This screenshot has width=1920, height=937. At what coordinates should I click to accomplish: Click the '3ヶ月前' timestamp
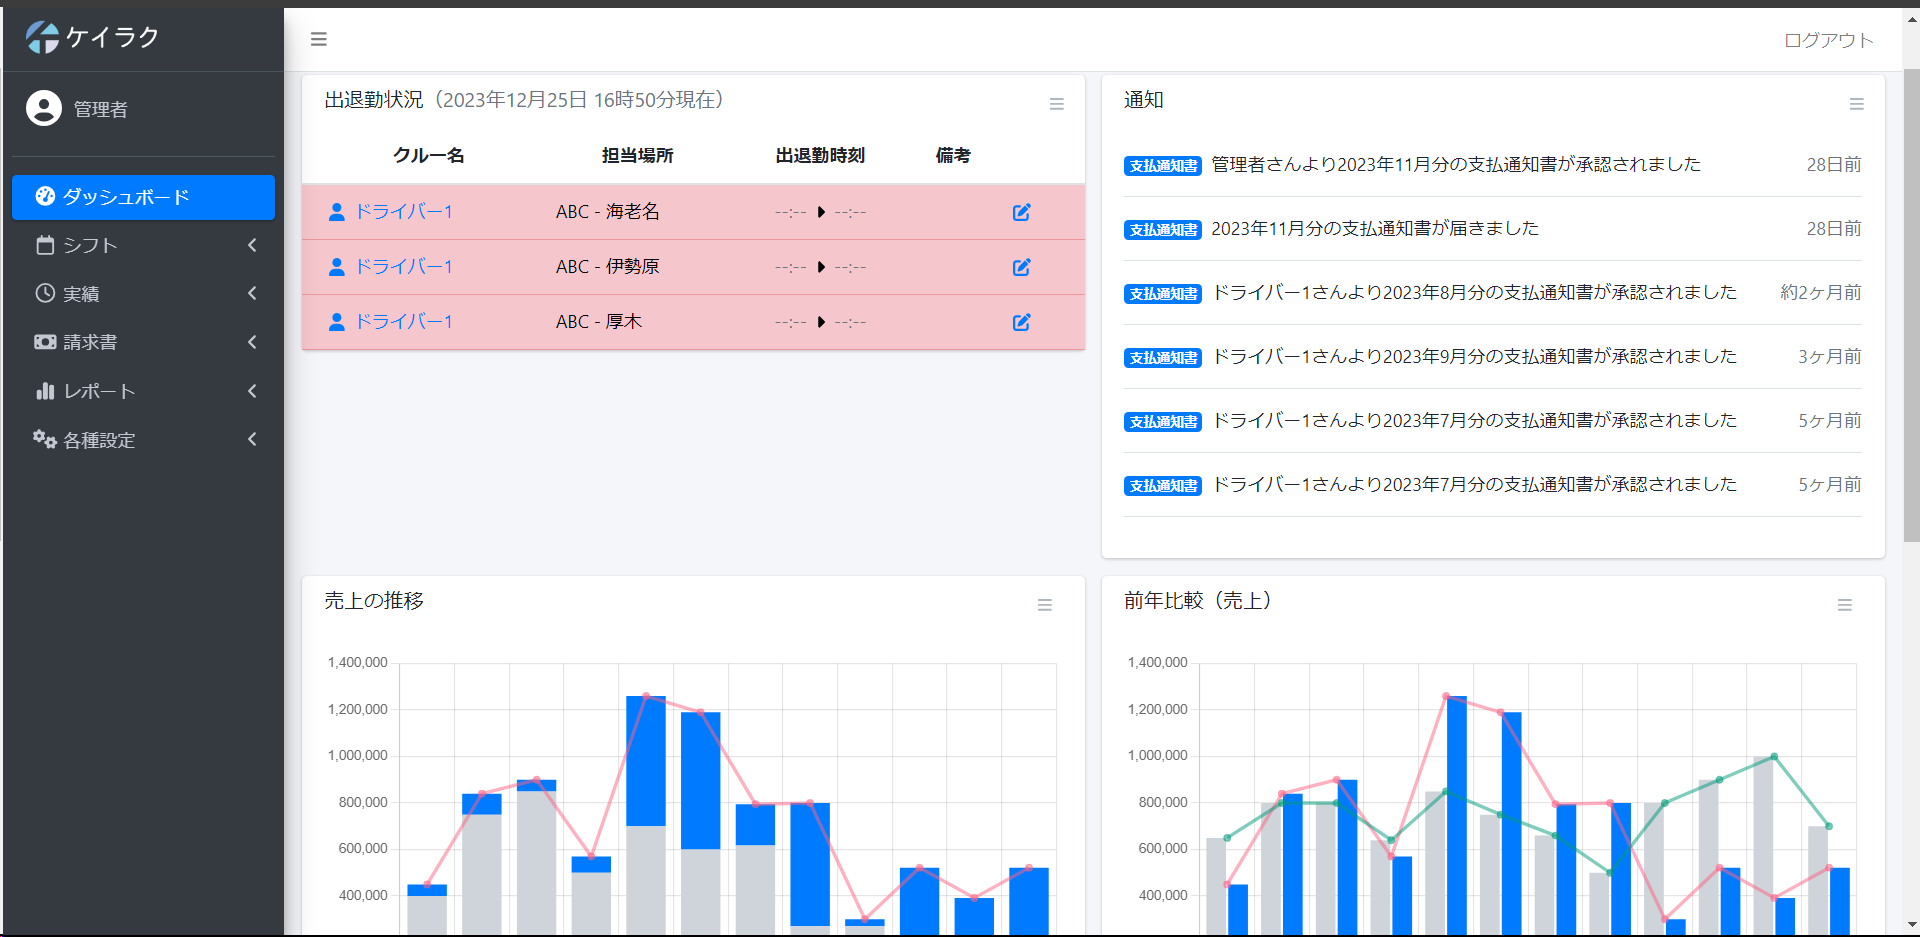click(x=1830, y=356)
